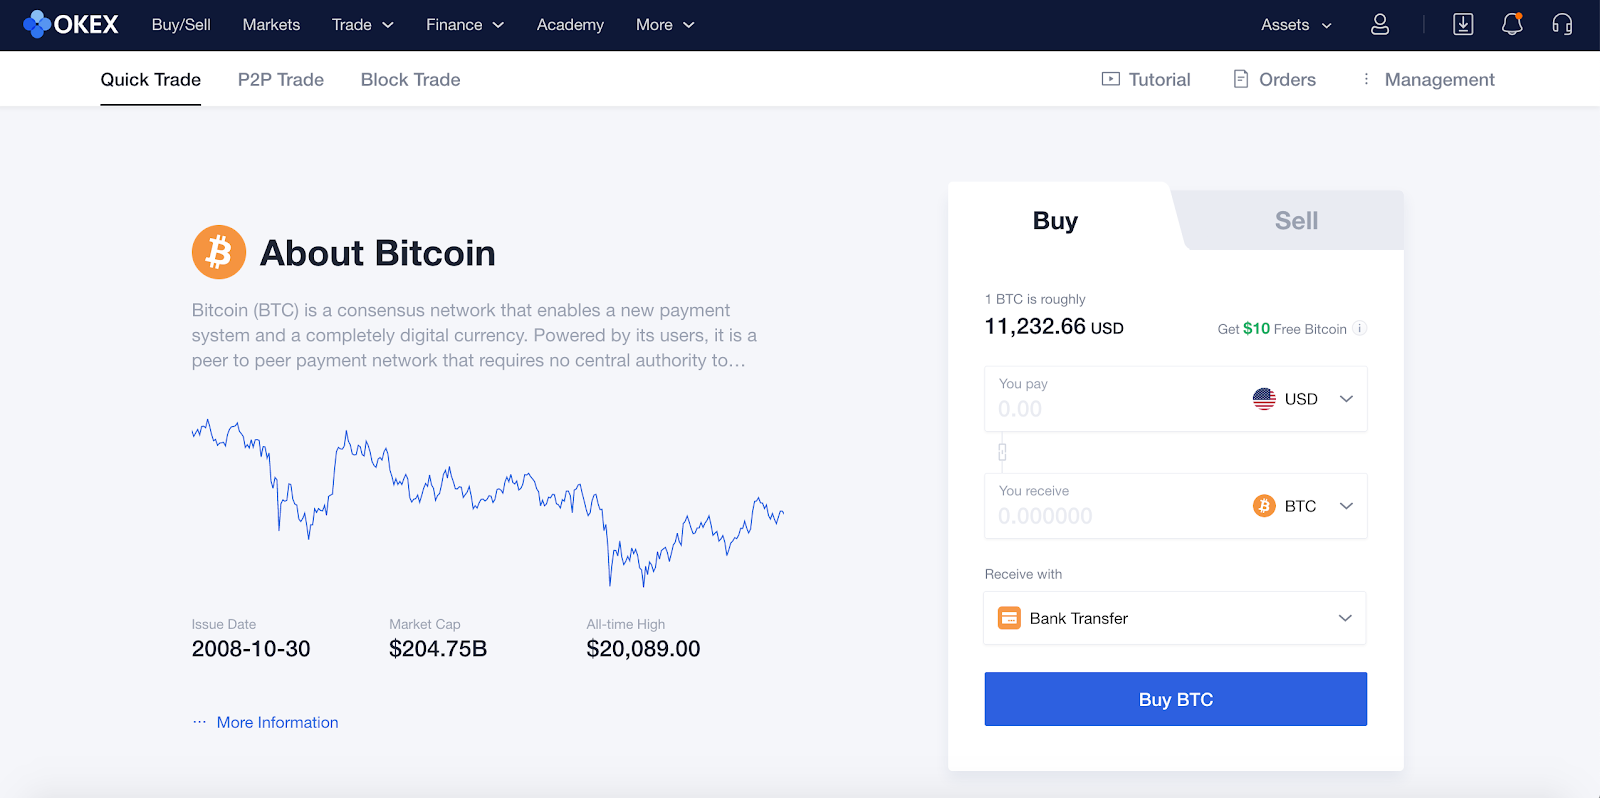Switch to P2P Trade tab
This screenshot has width=1600, height=798.
pos(281,79)
